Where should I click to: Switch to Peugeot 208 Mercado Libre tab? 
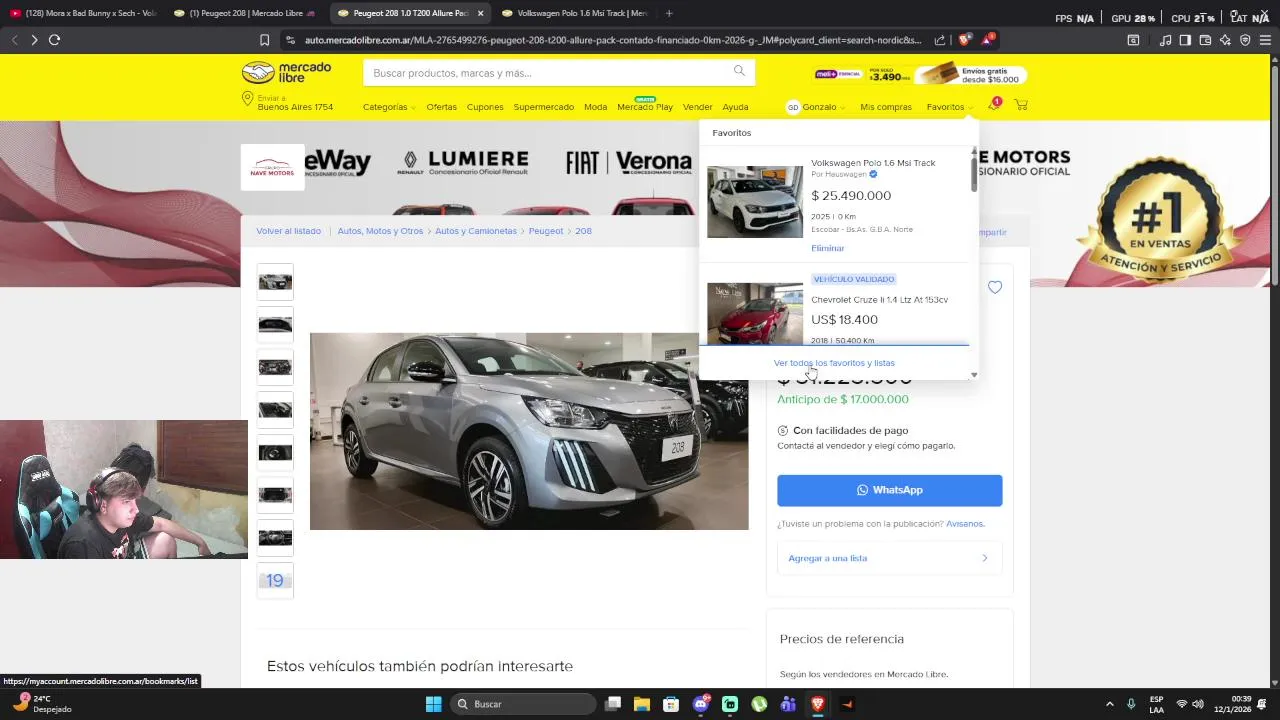[x=245, y=13]
